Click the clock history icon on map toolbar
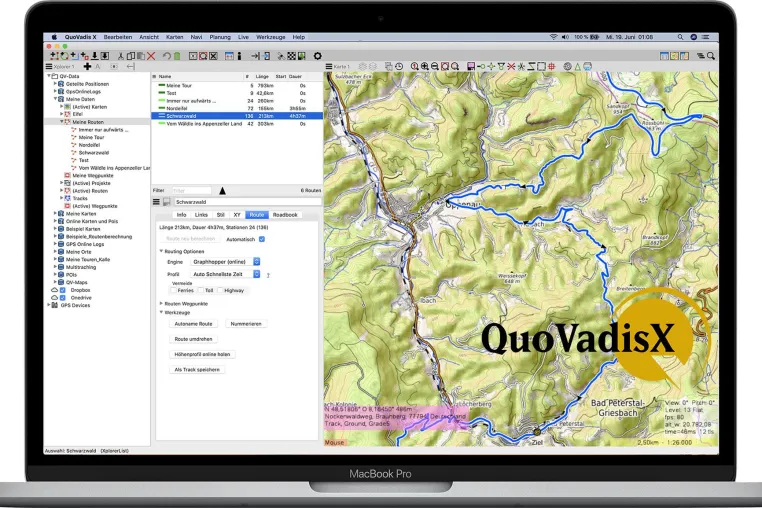Image resolution: width=762 pixels, height=508 pixels. pos(399,67)
